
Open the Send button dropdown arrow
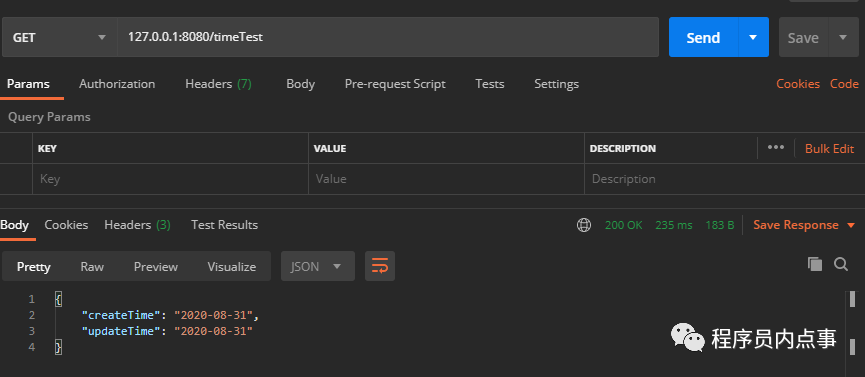[754, 37]
